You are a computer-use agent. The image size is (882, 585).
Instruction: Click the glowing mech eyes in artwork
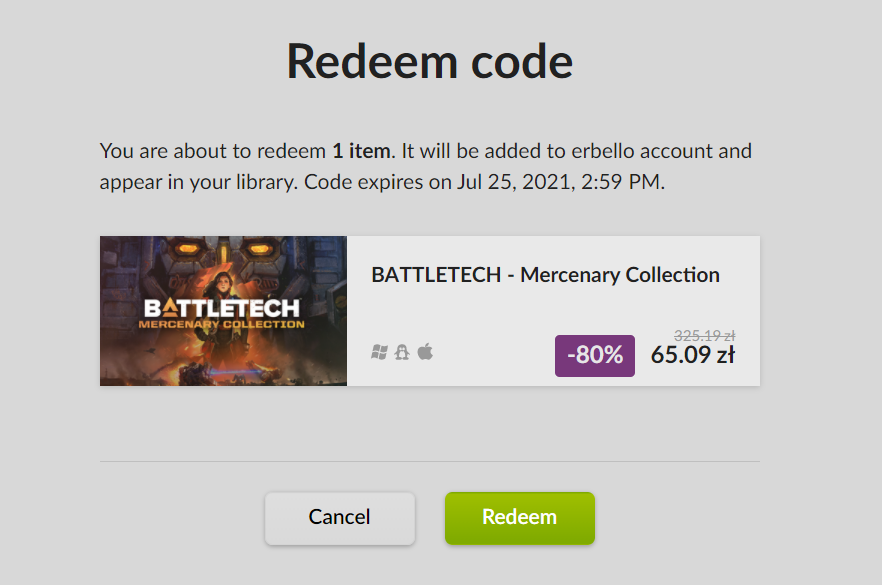[x=223, y=248]
